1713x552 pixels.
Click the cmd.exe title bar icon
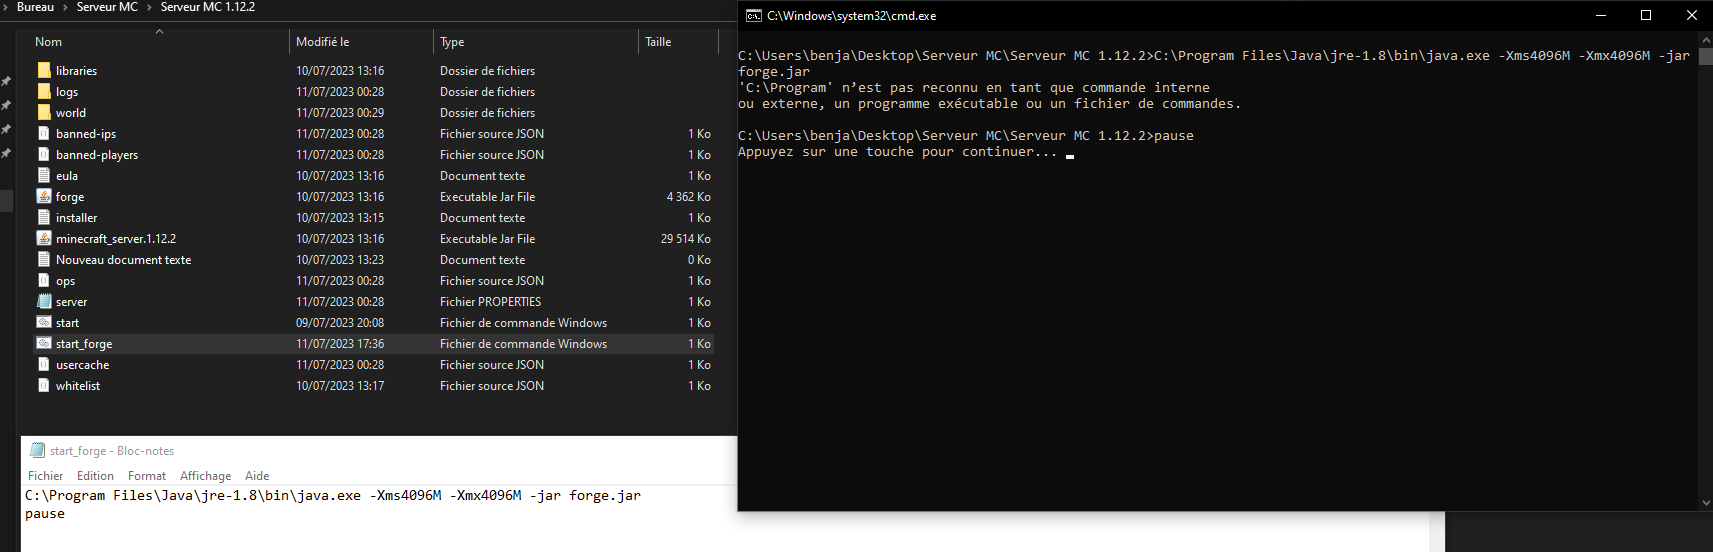[754, 16]
